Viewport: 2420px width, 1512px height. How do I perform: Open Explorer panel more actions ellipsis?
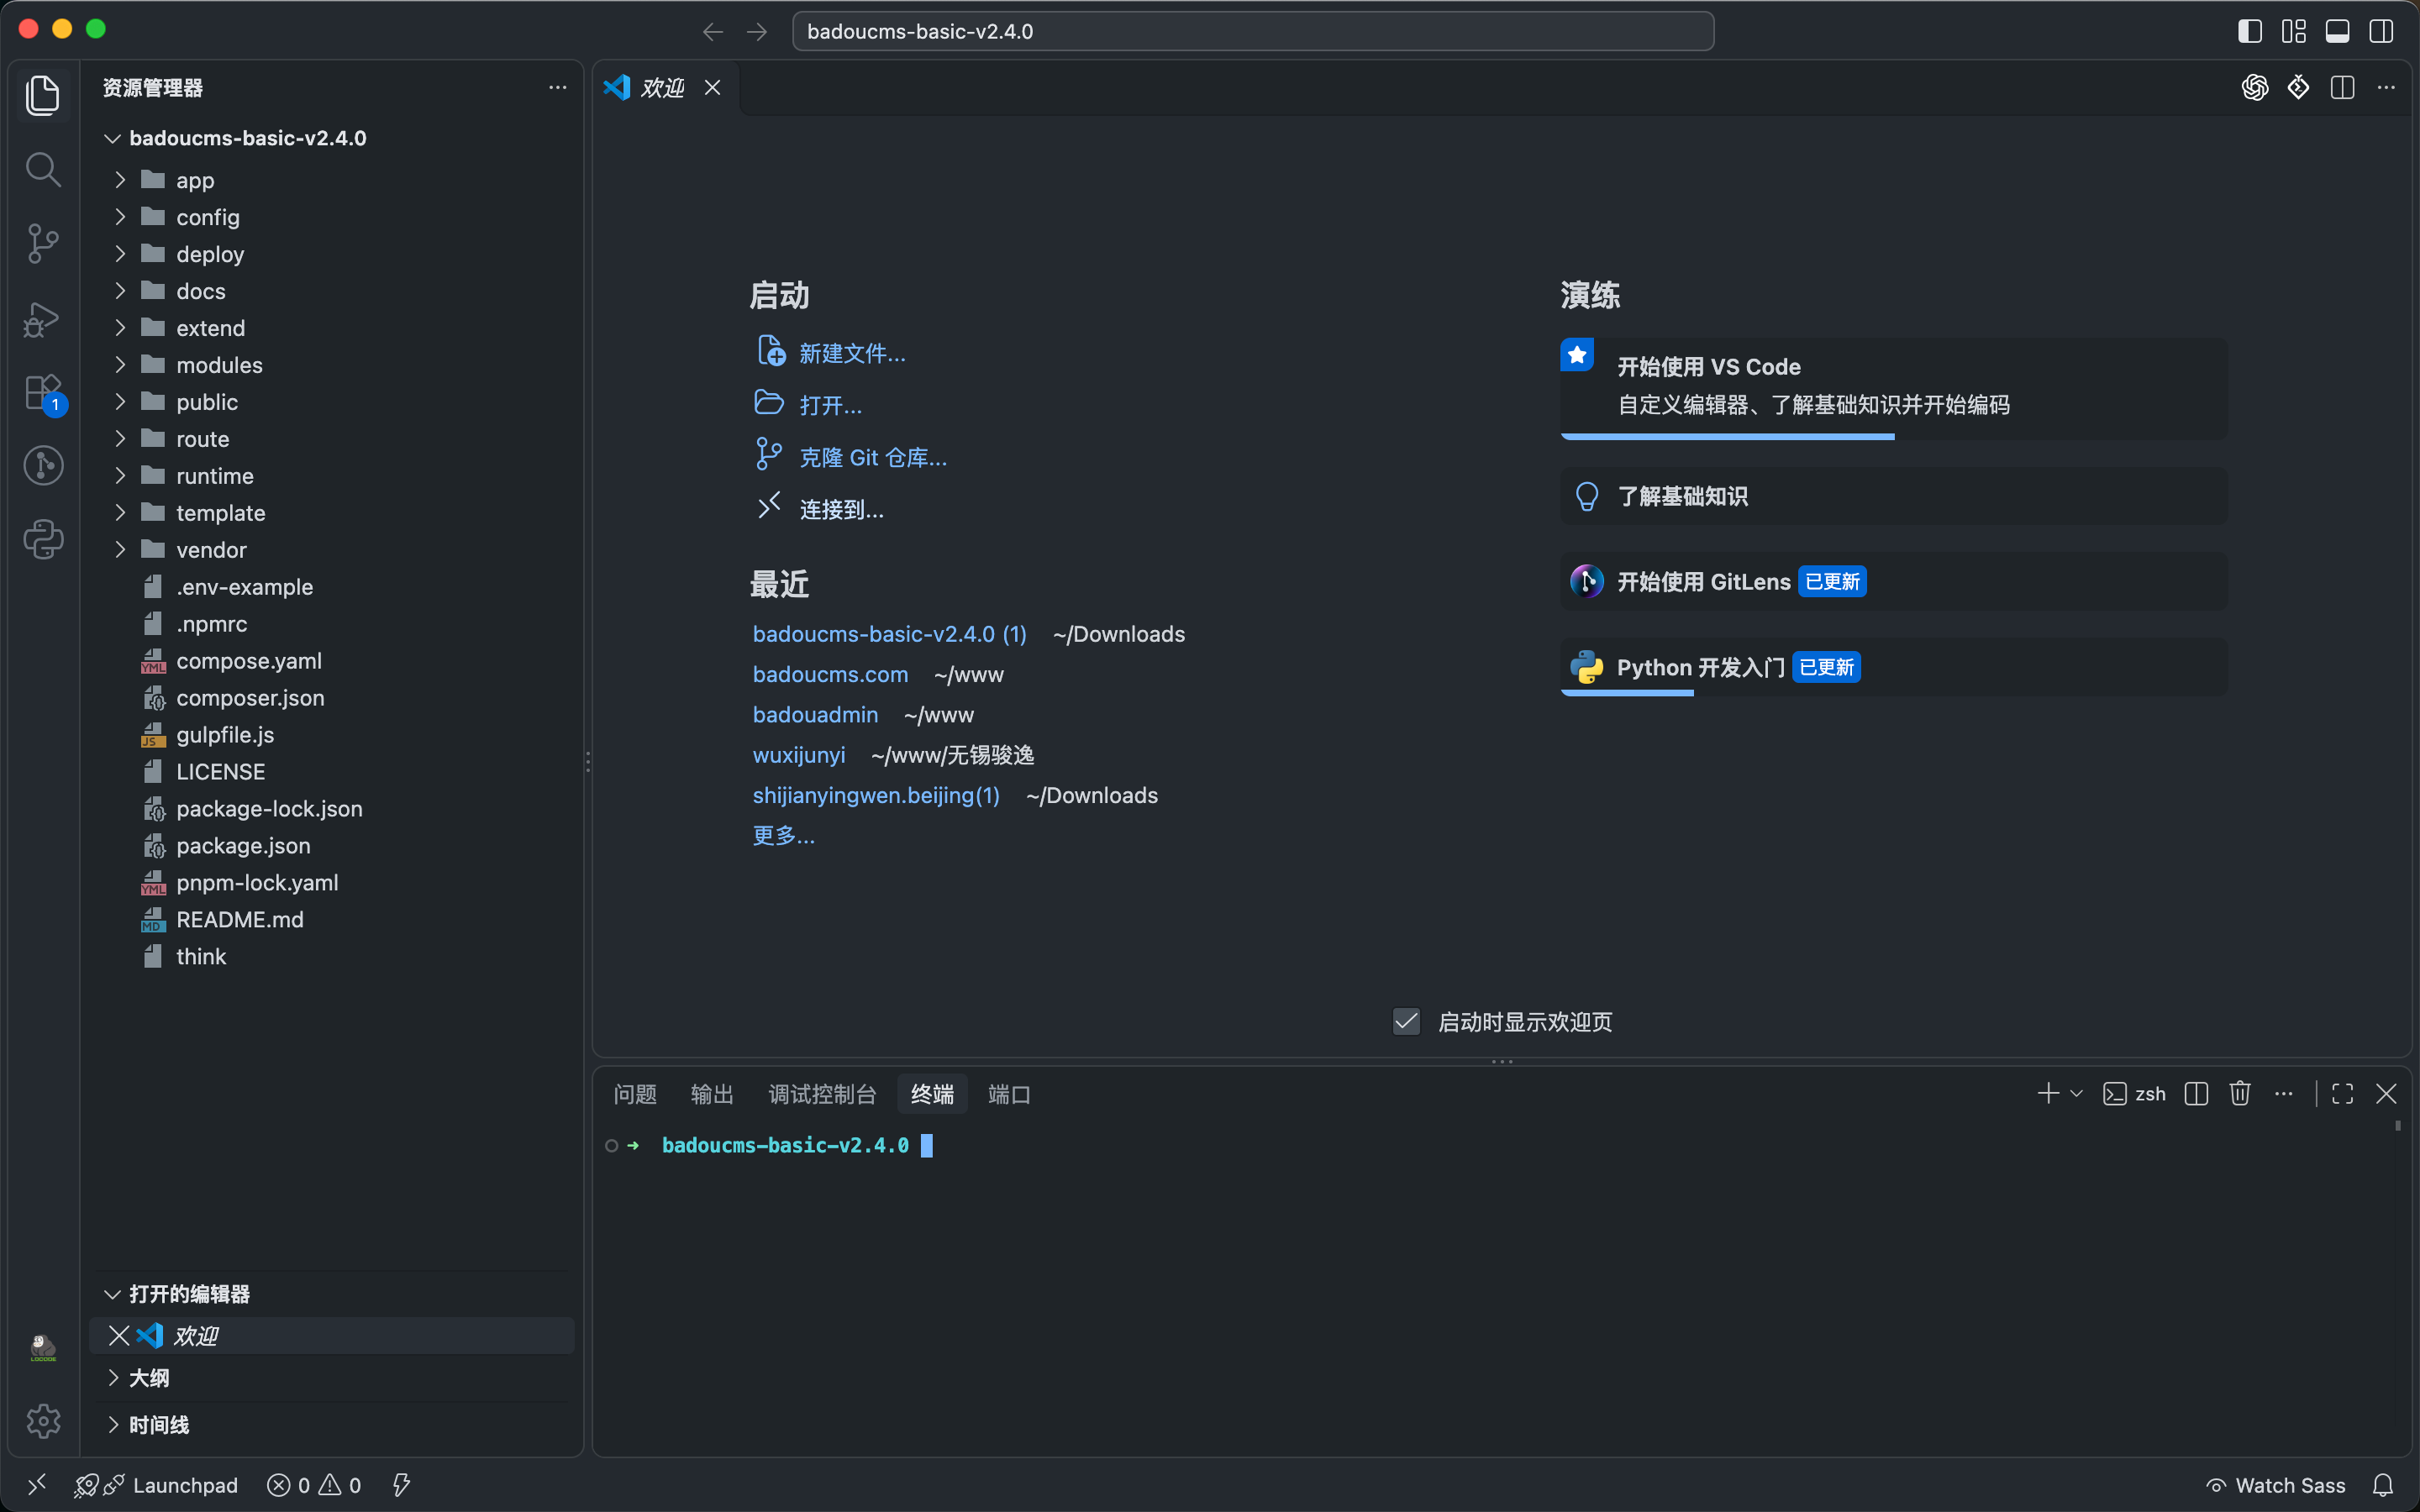coord(557,88)
